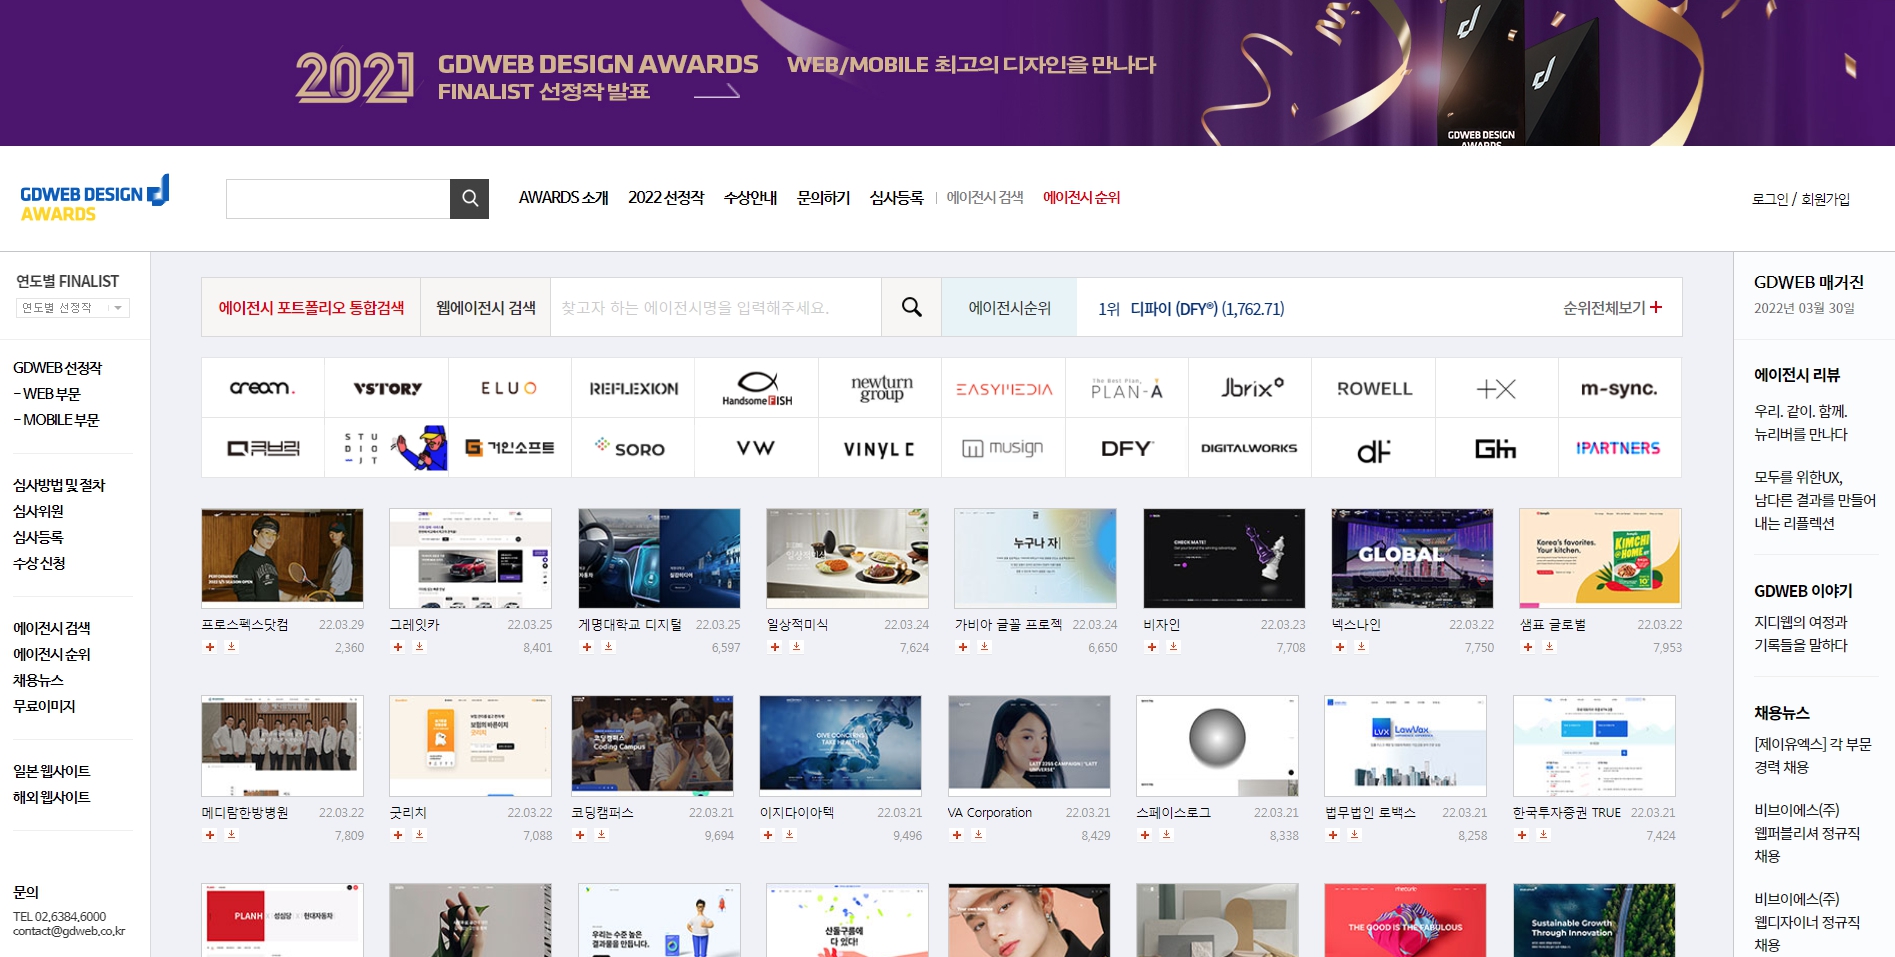Click plus icon under 프로스펙스닷컴
Image resolution: width=1895 pixels, height=957 pixels.
(x=210, y=647)
